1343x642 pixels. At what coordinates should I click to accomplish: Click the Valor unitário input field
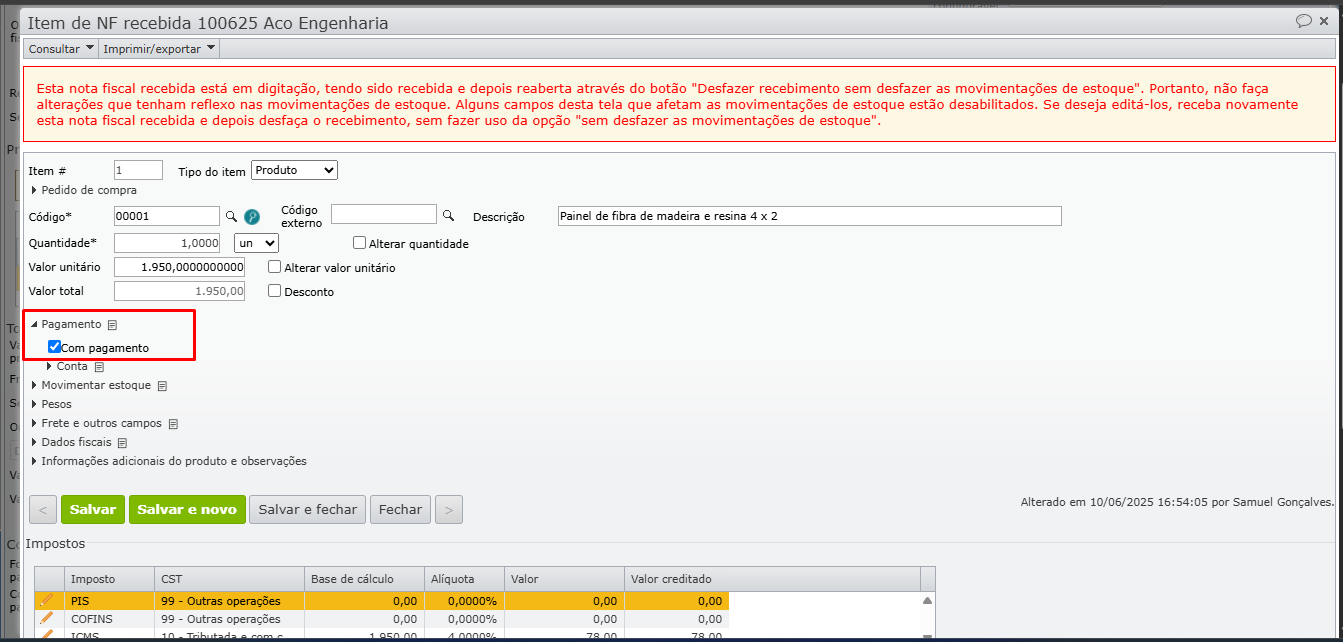pyautogui.click(x=179, y=267)
